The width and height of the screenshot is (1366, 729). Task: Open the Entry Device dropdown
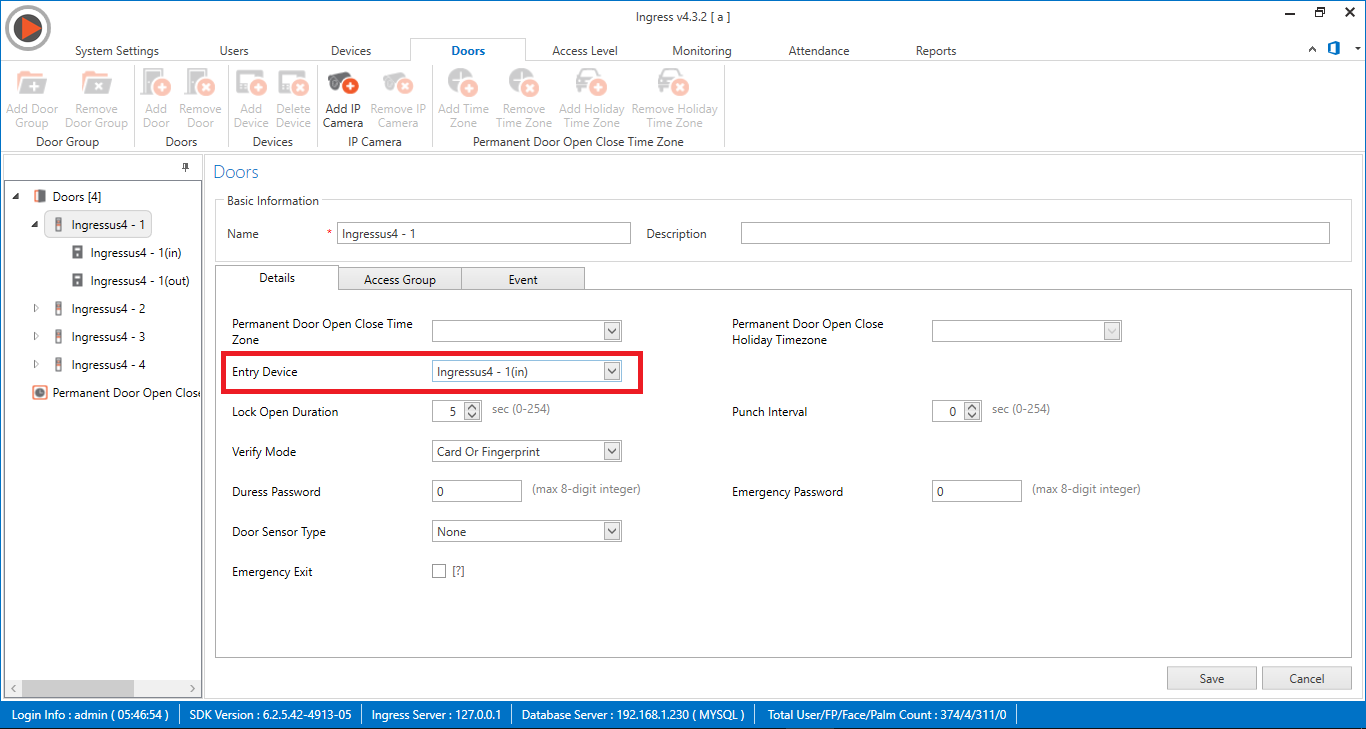612,371
